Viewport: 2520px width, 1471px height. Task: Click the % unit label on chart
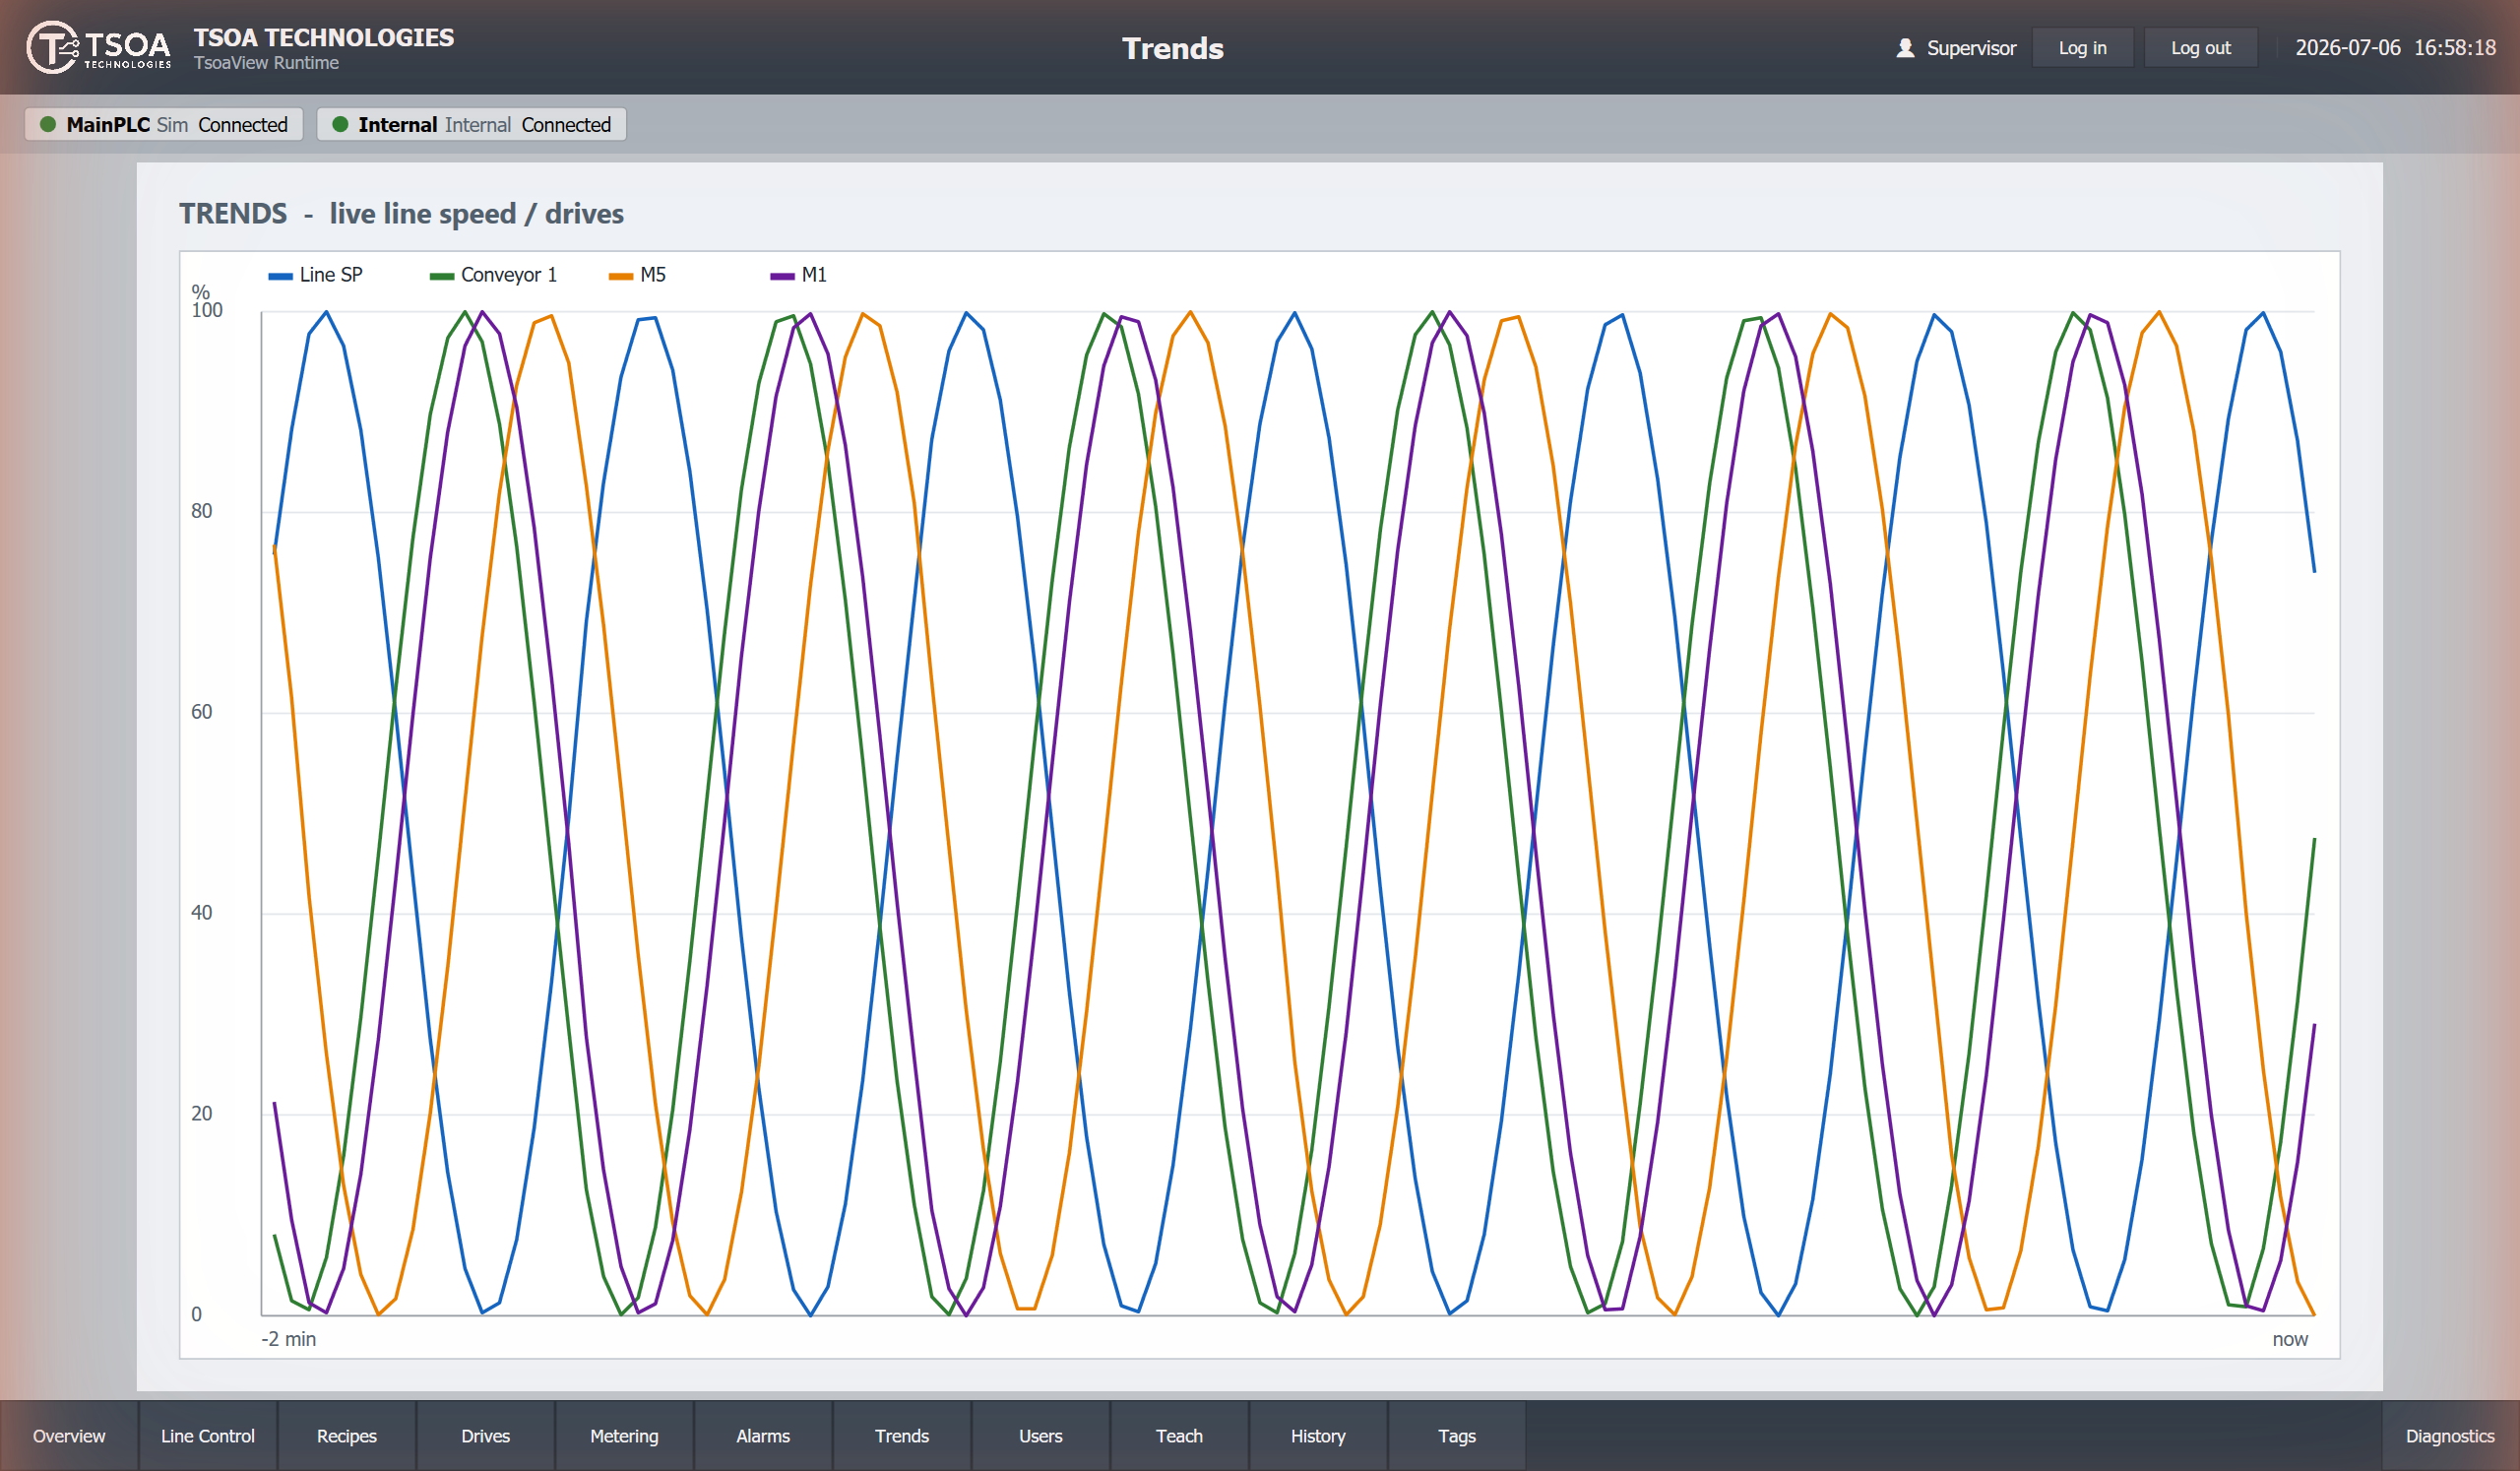(200, 292)
